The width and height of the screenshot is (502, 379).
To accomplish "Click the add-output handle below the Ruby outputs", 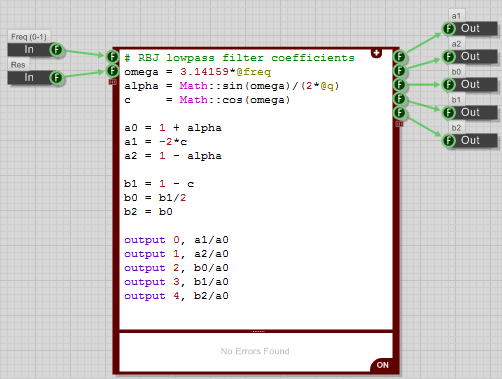I will 399,124.
